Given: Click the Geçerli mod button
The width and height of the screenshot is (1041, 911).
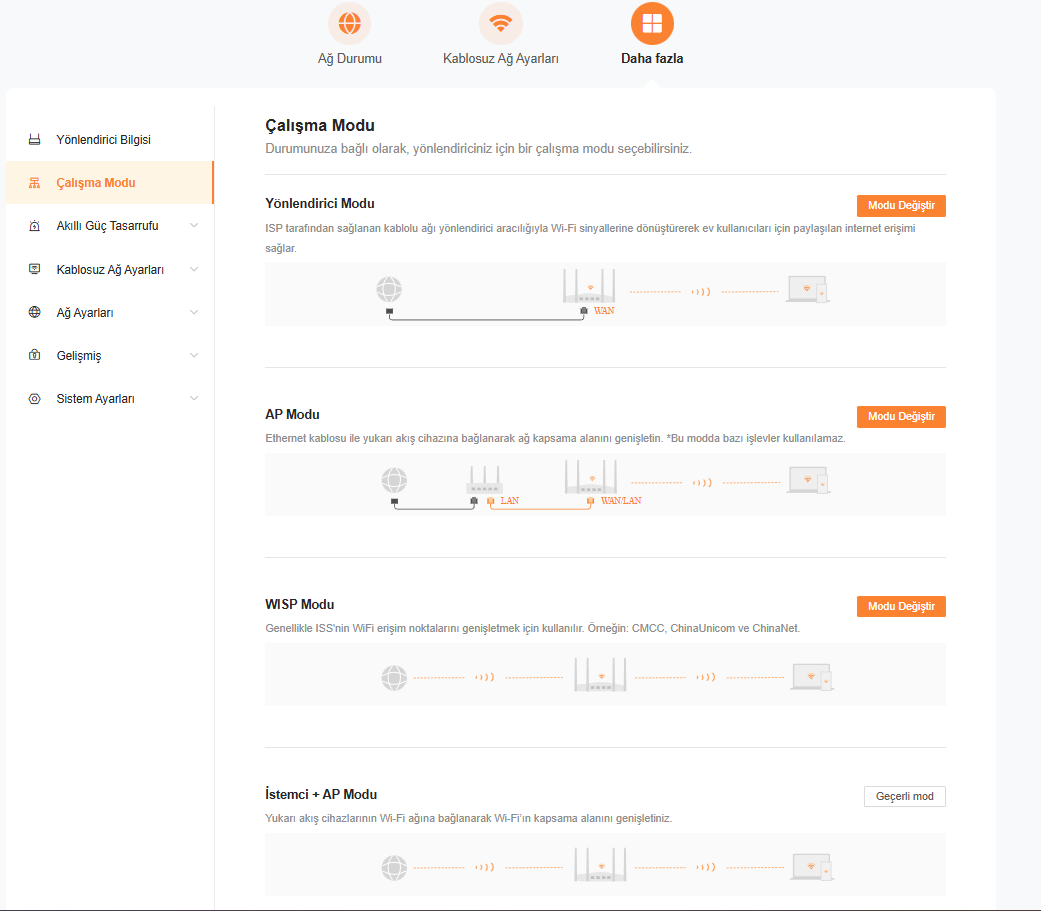Looking at the screenshot, I should [x=904, y=796].
